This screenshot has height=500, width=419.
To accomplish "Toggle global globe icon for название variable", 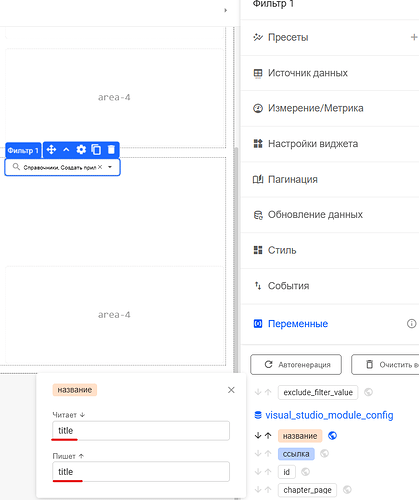I will pos(332,436).
